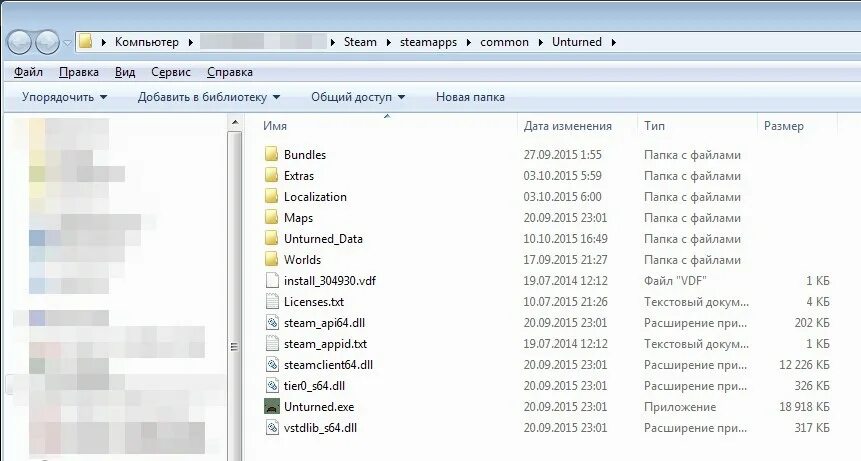
Task: Click Компьютер in the address bar
Action: [x=147, y=42]
